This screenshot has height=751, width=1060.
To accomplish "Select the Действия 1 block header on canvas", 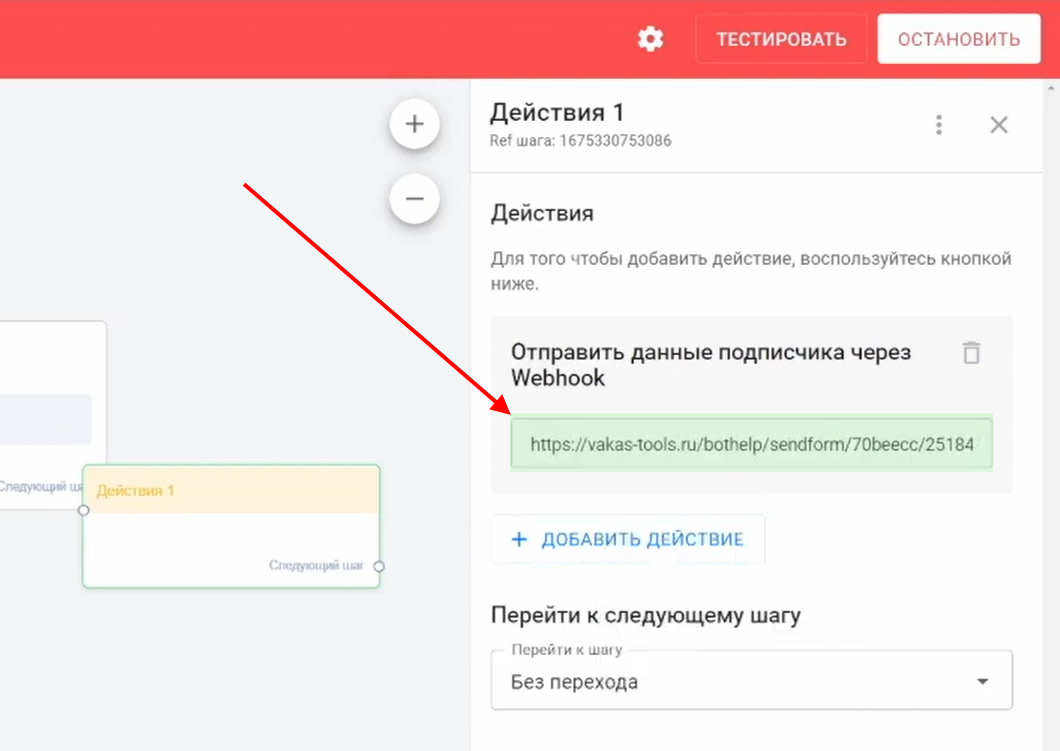I will [231, 490].
